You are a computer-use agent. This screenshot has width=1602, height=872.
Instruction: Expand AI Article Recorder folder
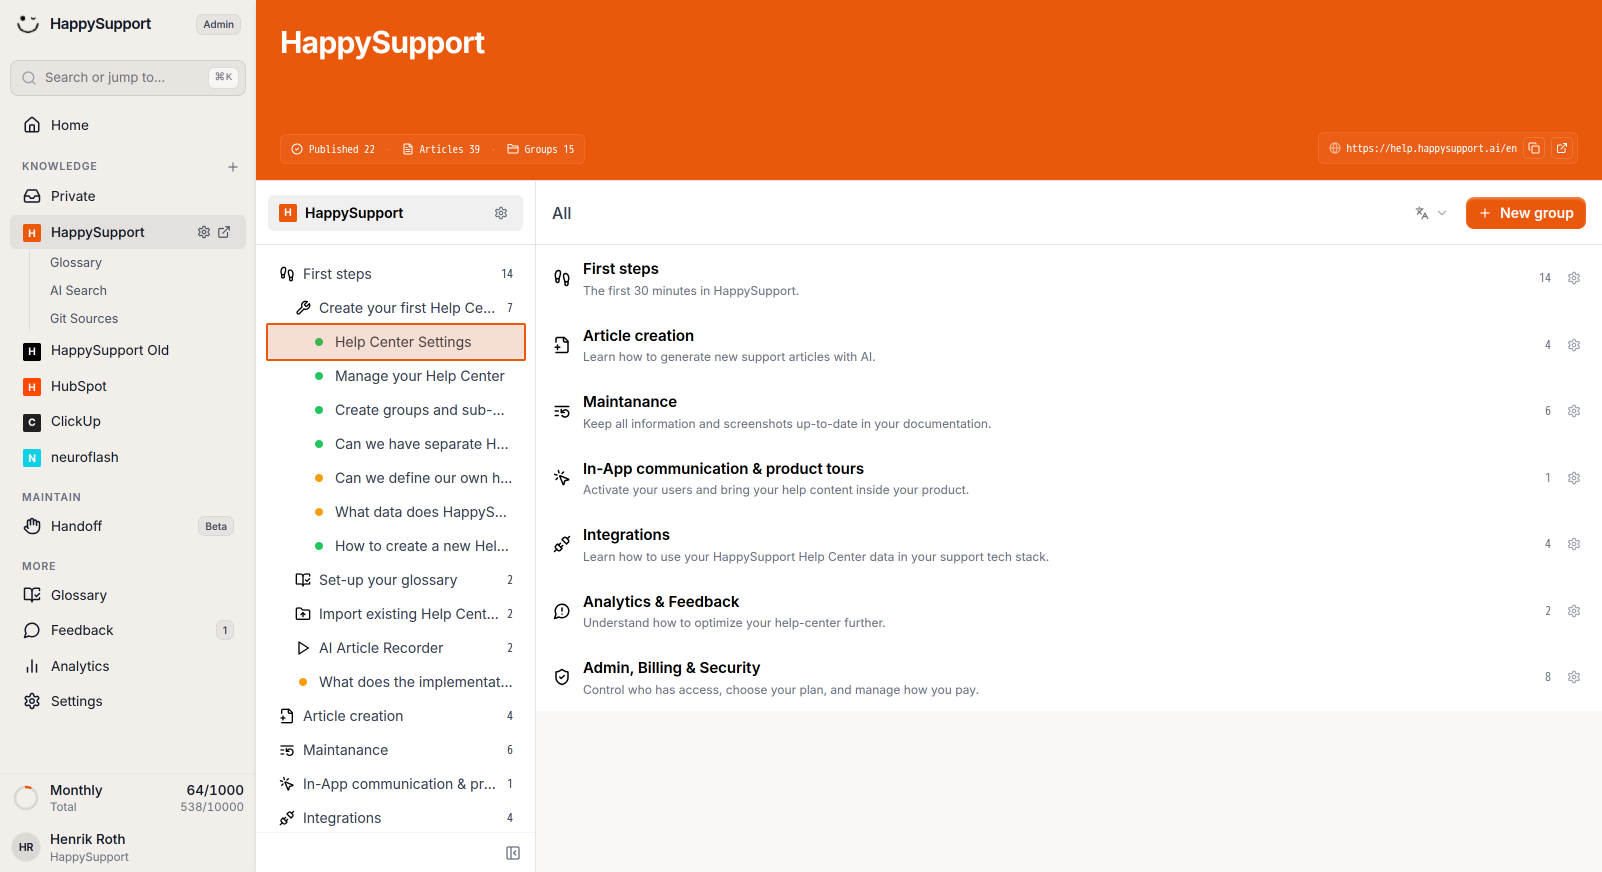click(396, 648)
